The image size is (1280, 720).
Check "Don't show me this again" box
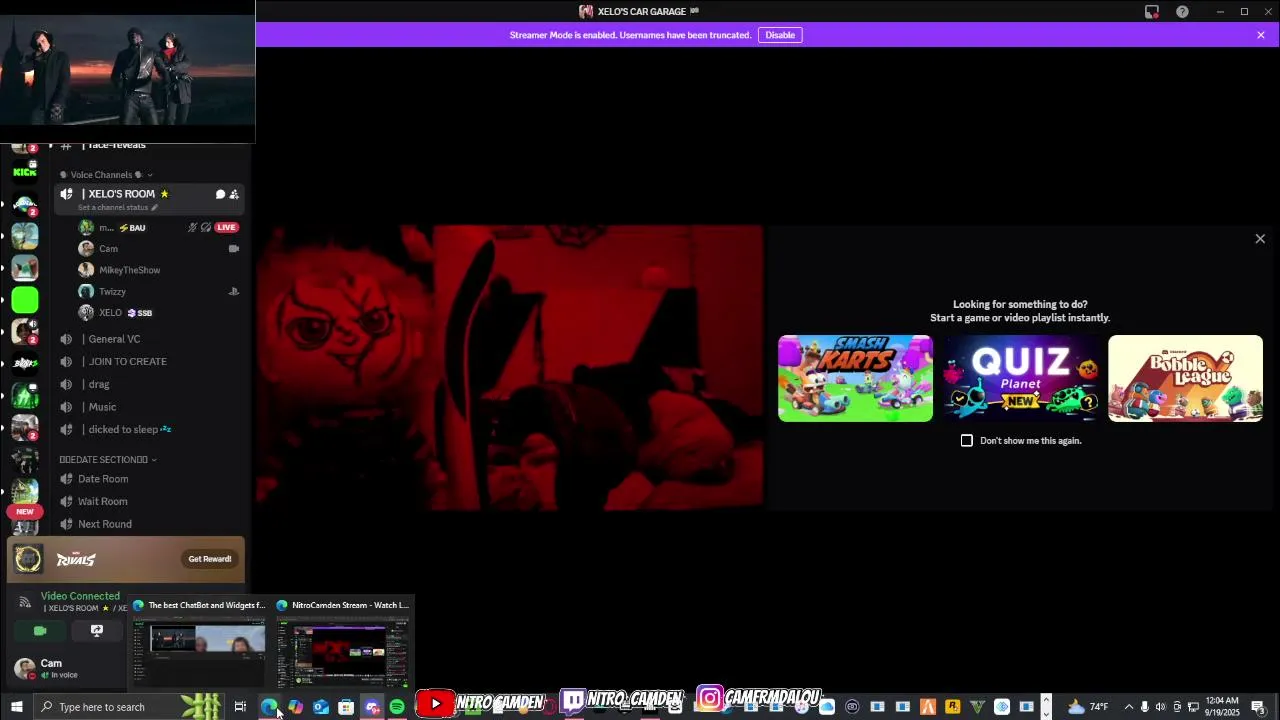tap(966, 440)
